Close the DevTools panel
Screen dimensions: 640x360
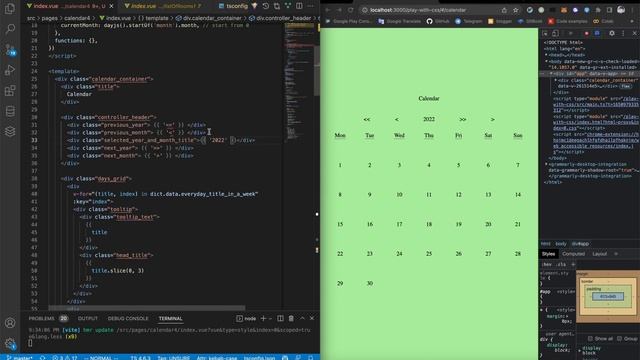(634, 33)
